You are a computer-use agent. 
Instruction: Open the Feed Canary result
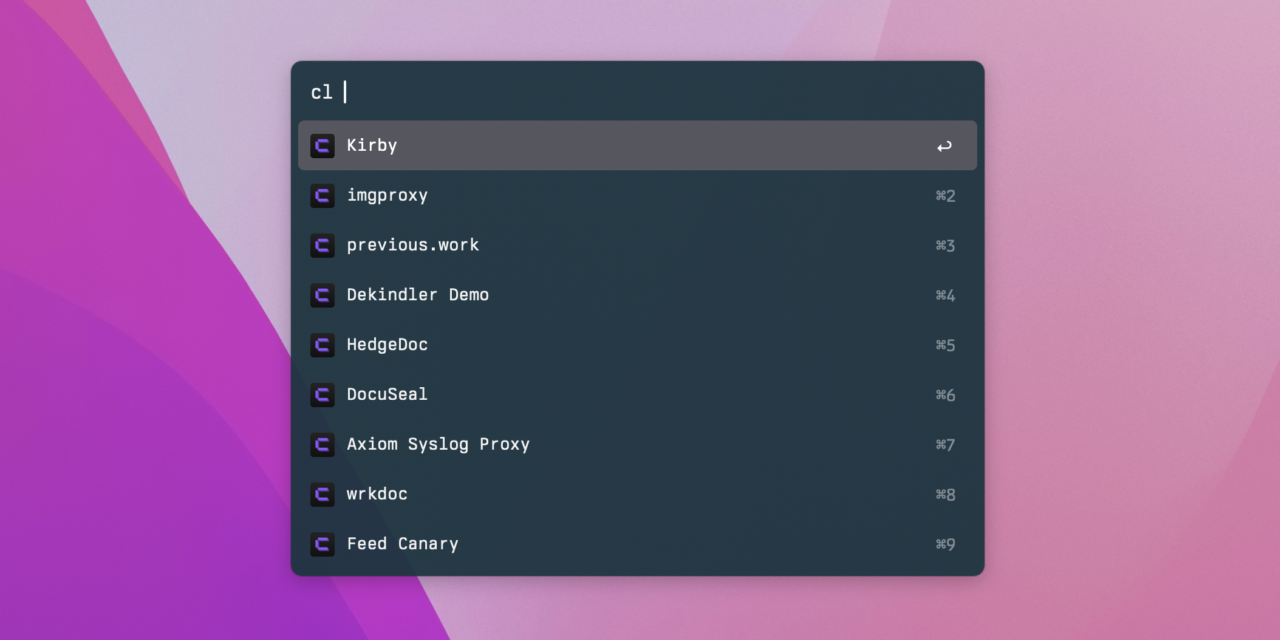[x=637, y=544]
